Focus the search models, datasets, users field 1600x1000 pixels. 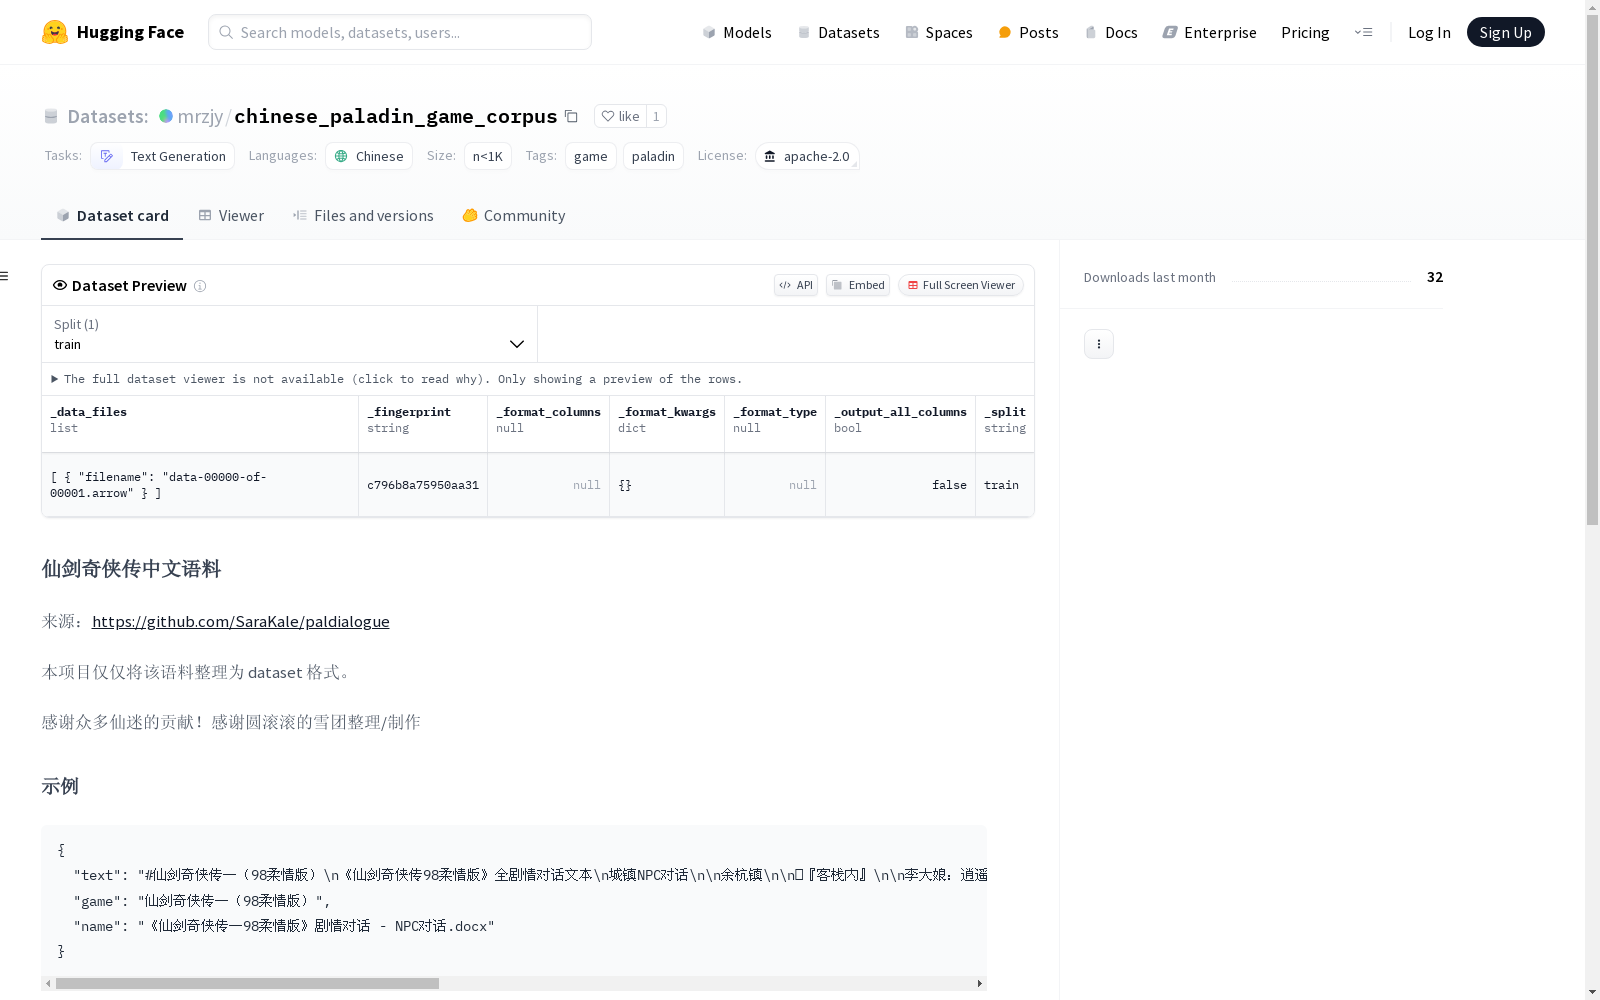[x=400, y=32]
